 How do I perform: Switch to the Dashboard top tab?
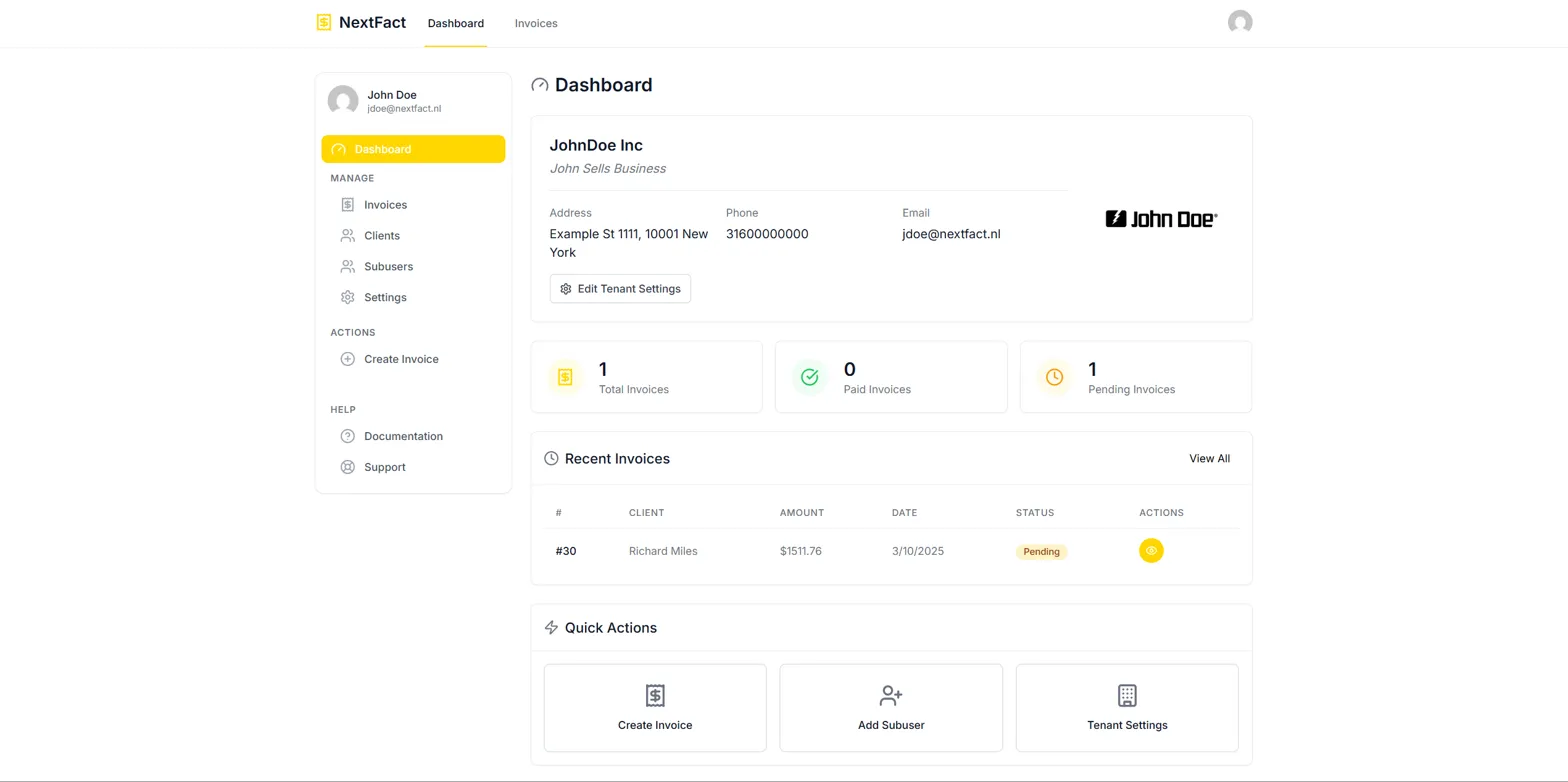pos(456,23)
